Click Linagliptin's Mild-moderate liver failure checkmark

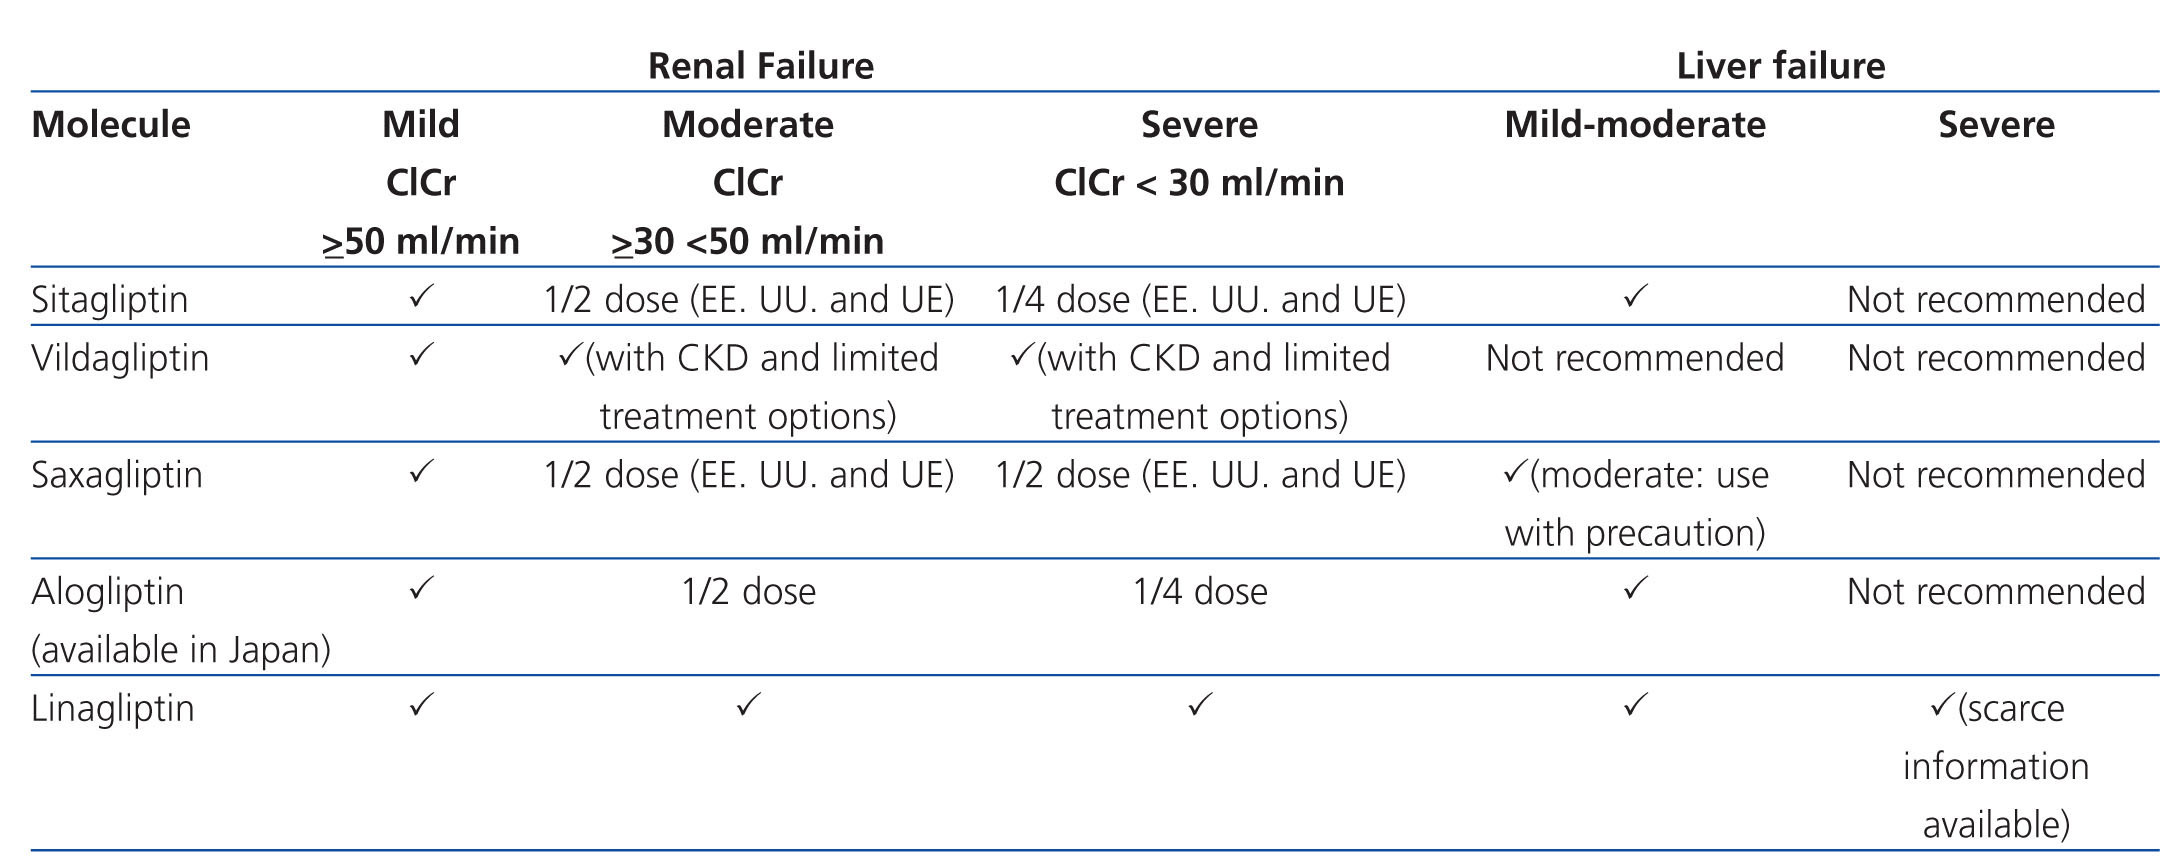(1635, 706)
